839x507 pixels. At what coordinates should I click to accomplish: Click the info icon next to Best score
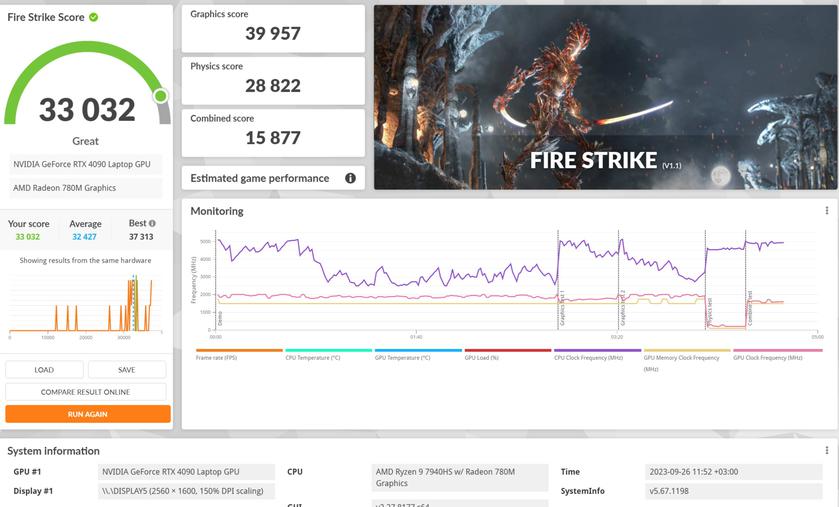tap(152, 223)
